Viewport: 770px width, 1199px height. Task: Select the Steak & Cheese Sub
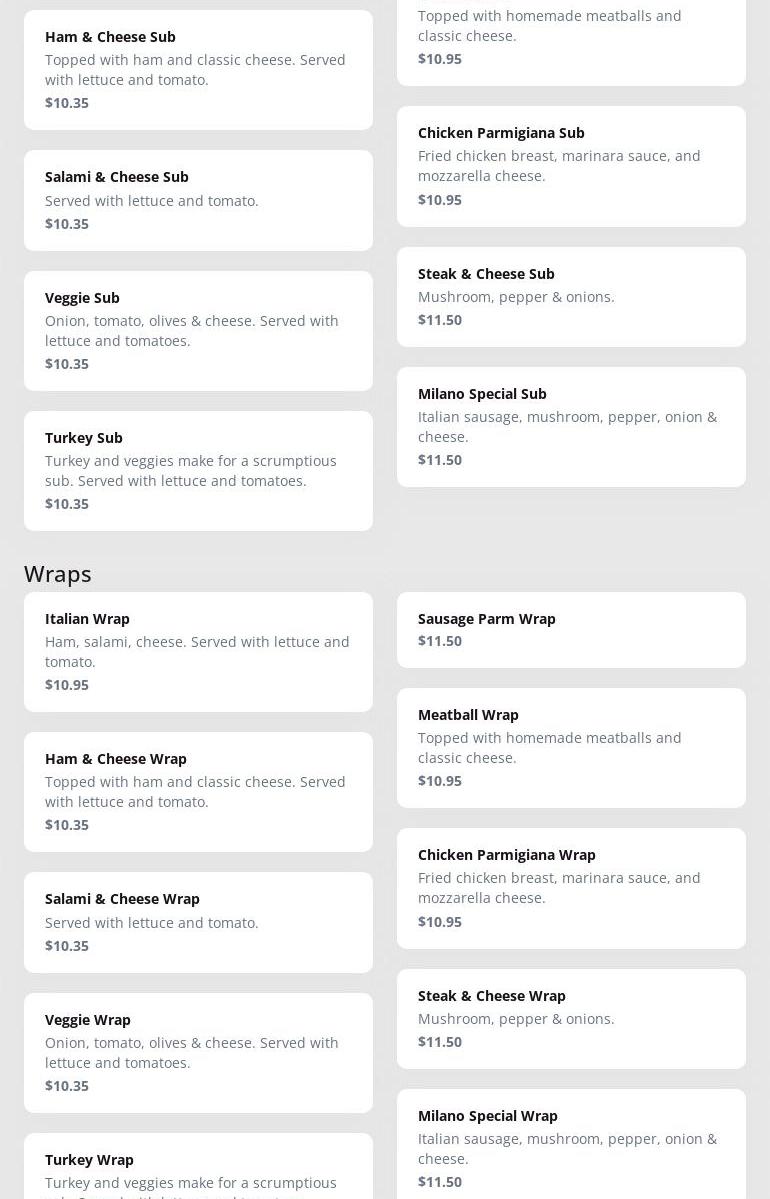point(571,297)
